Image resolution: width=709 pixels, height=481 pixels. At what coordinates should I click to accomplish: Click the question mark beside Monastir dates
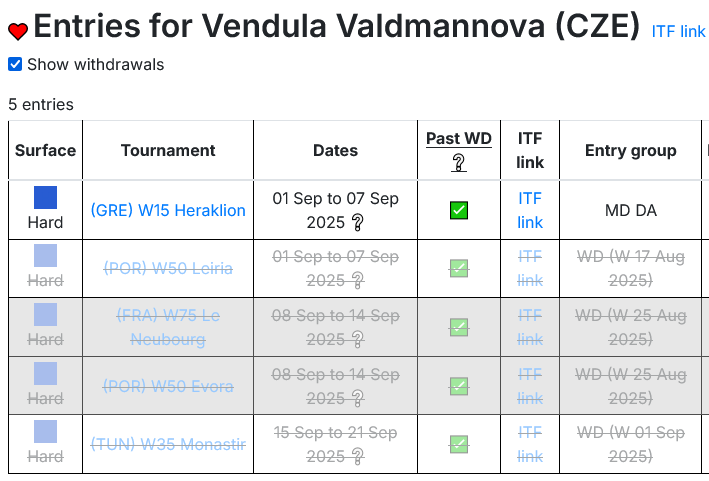coord(357,457)
